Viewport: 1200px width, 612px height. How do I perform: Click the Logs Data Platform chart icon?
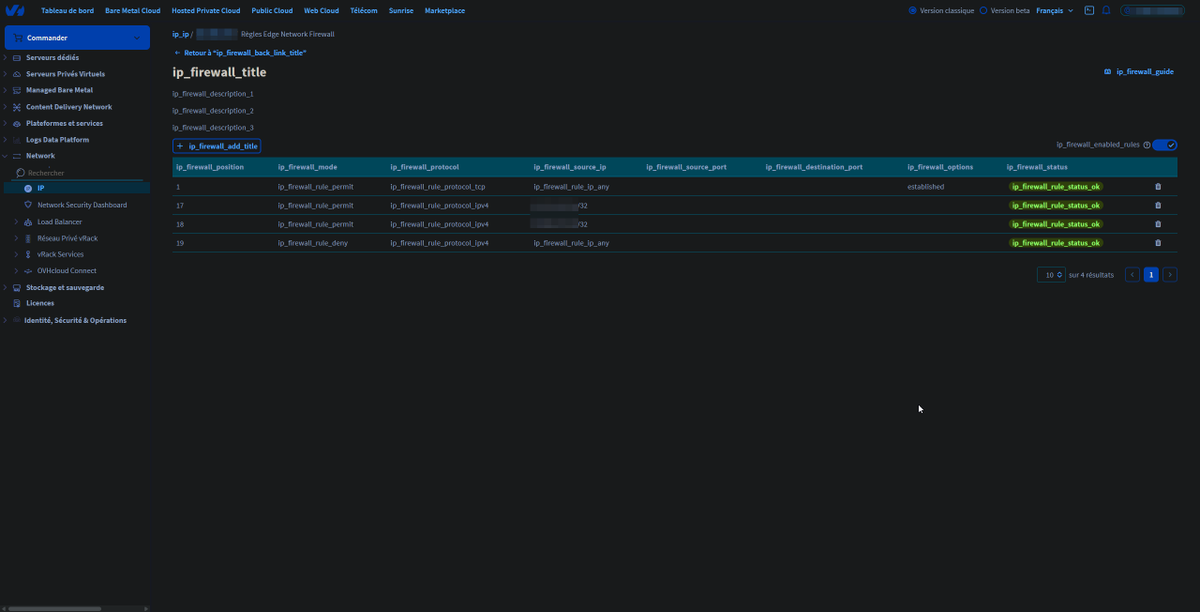(16, 140)
